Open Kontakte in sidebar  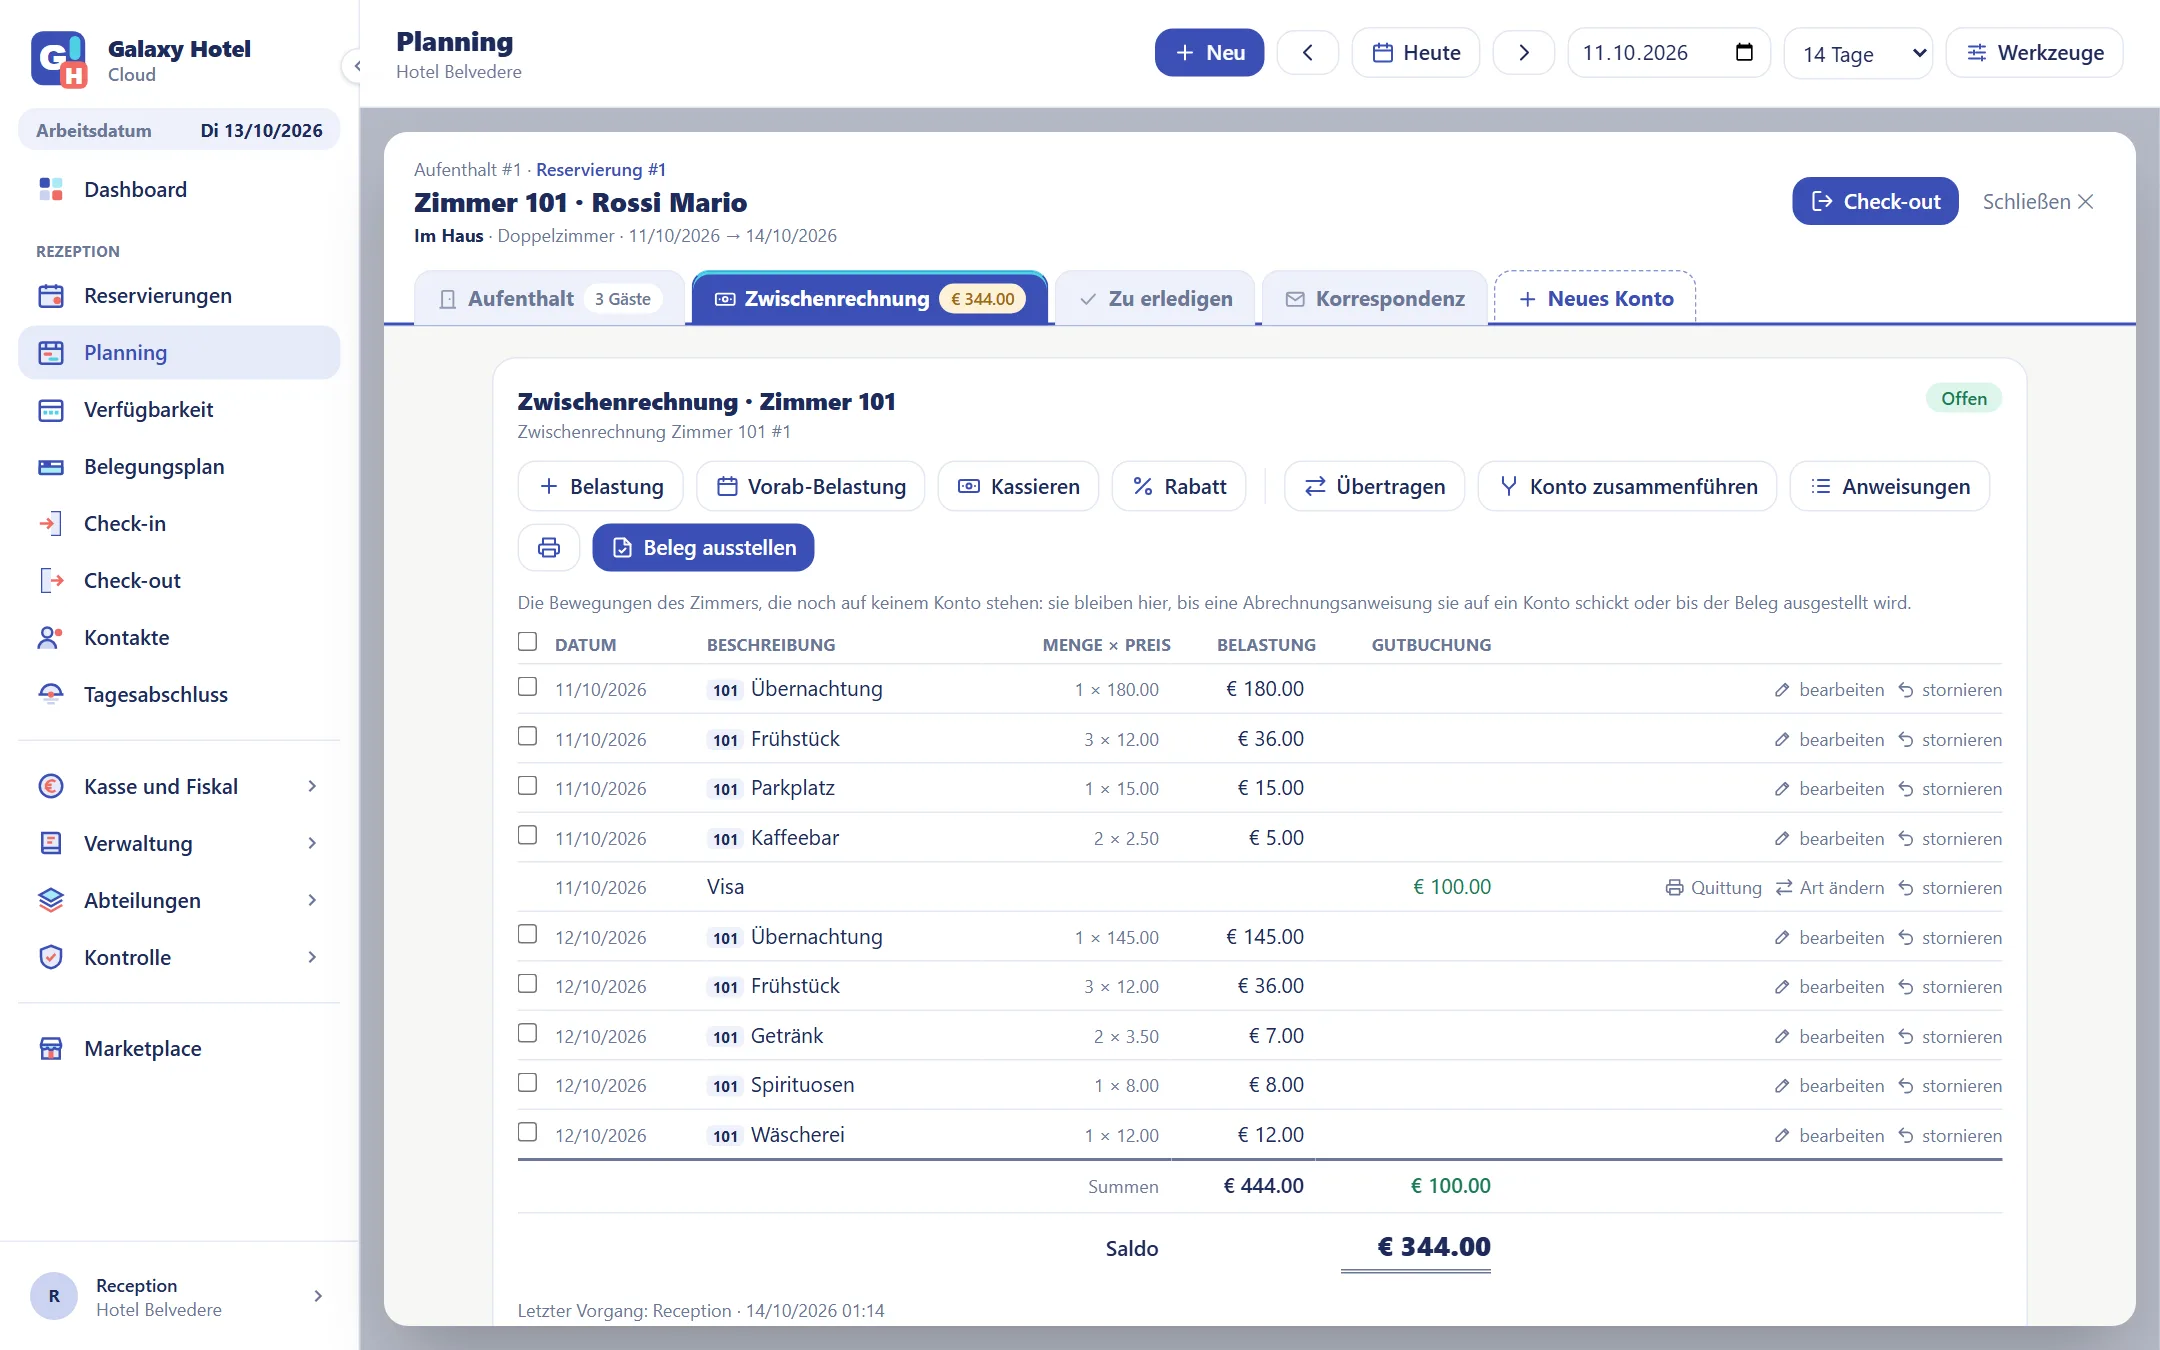179,638
